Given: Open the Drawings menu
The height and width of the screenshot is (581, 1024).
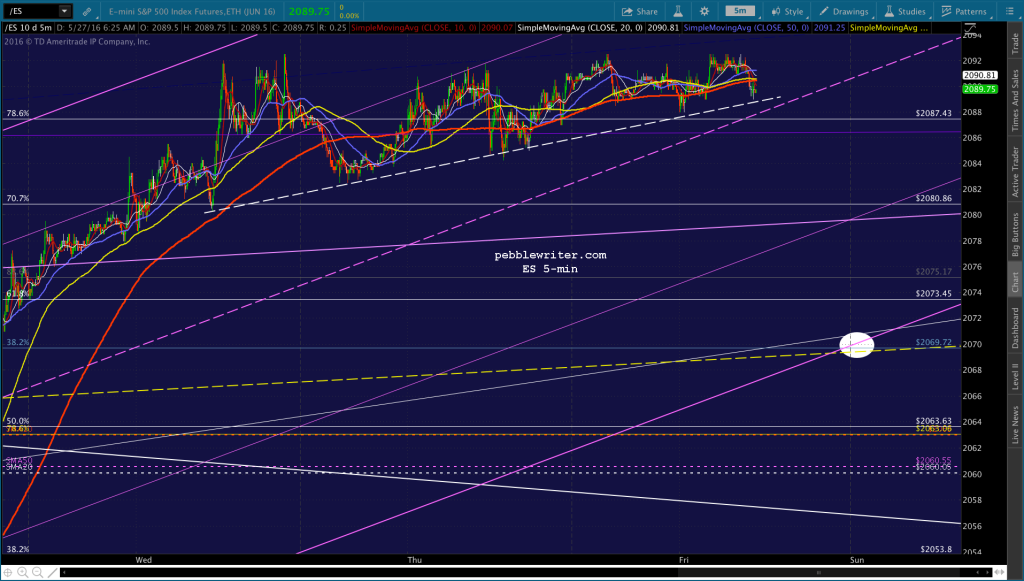Looking at the screenshot, I should tap(844, 11).
